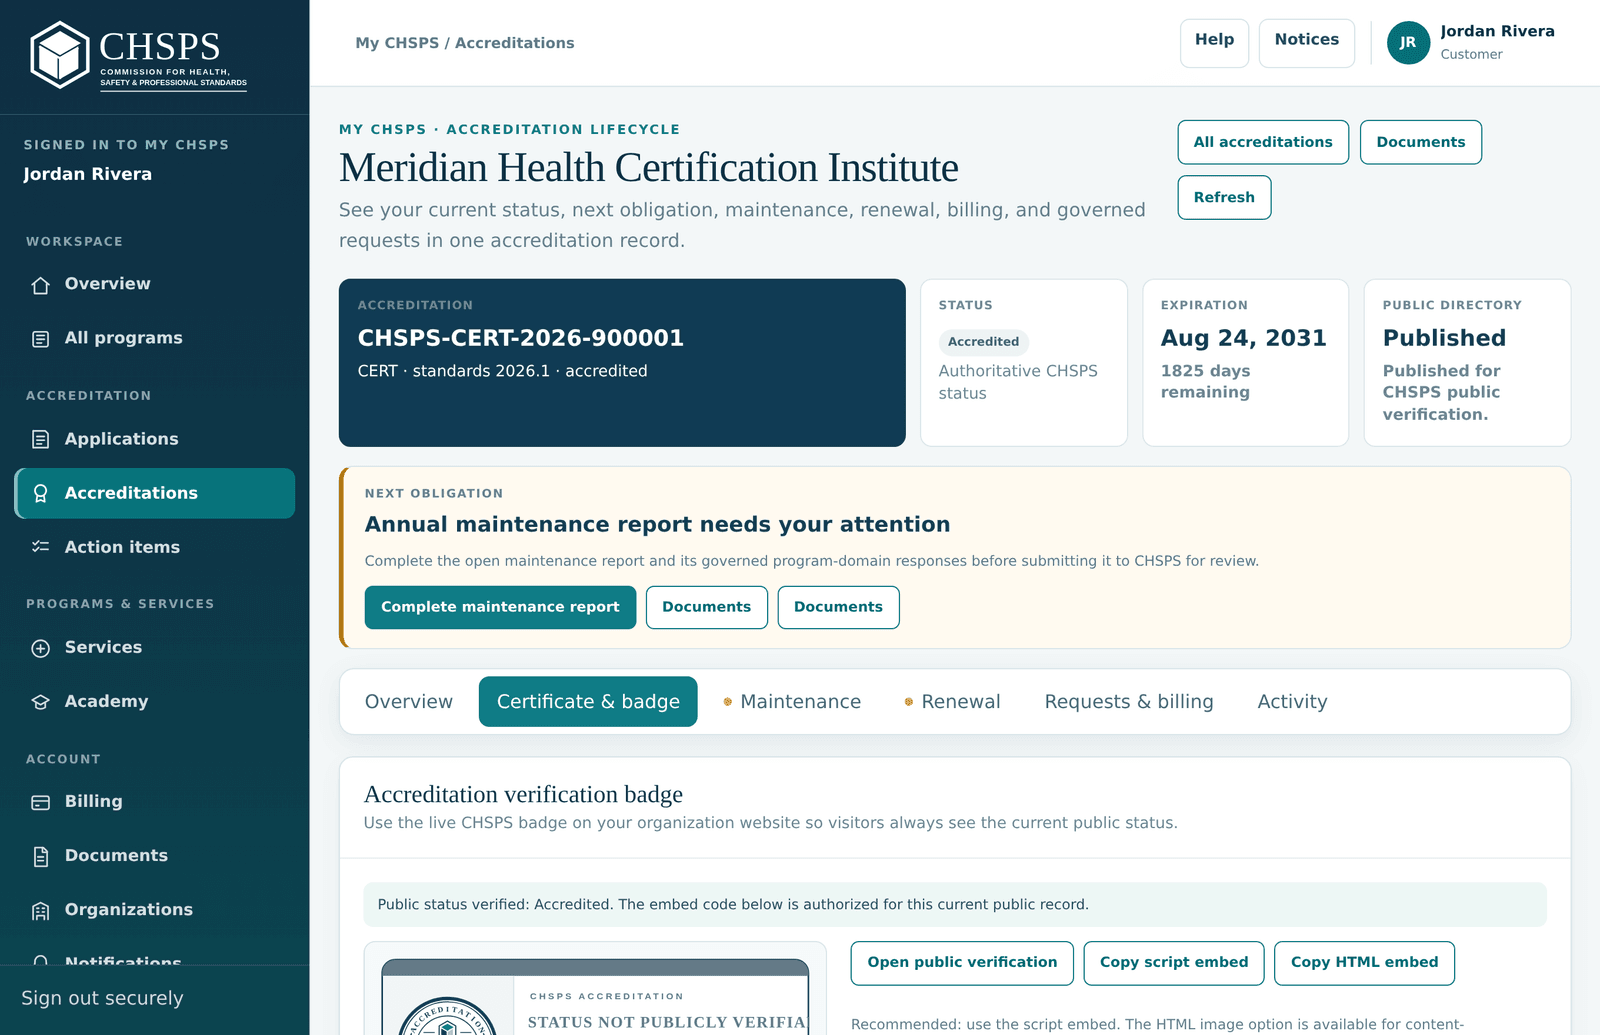Click Copy HTML embed

(1364, 963)
